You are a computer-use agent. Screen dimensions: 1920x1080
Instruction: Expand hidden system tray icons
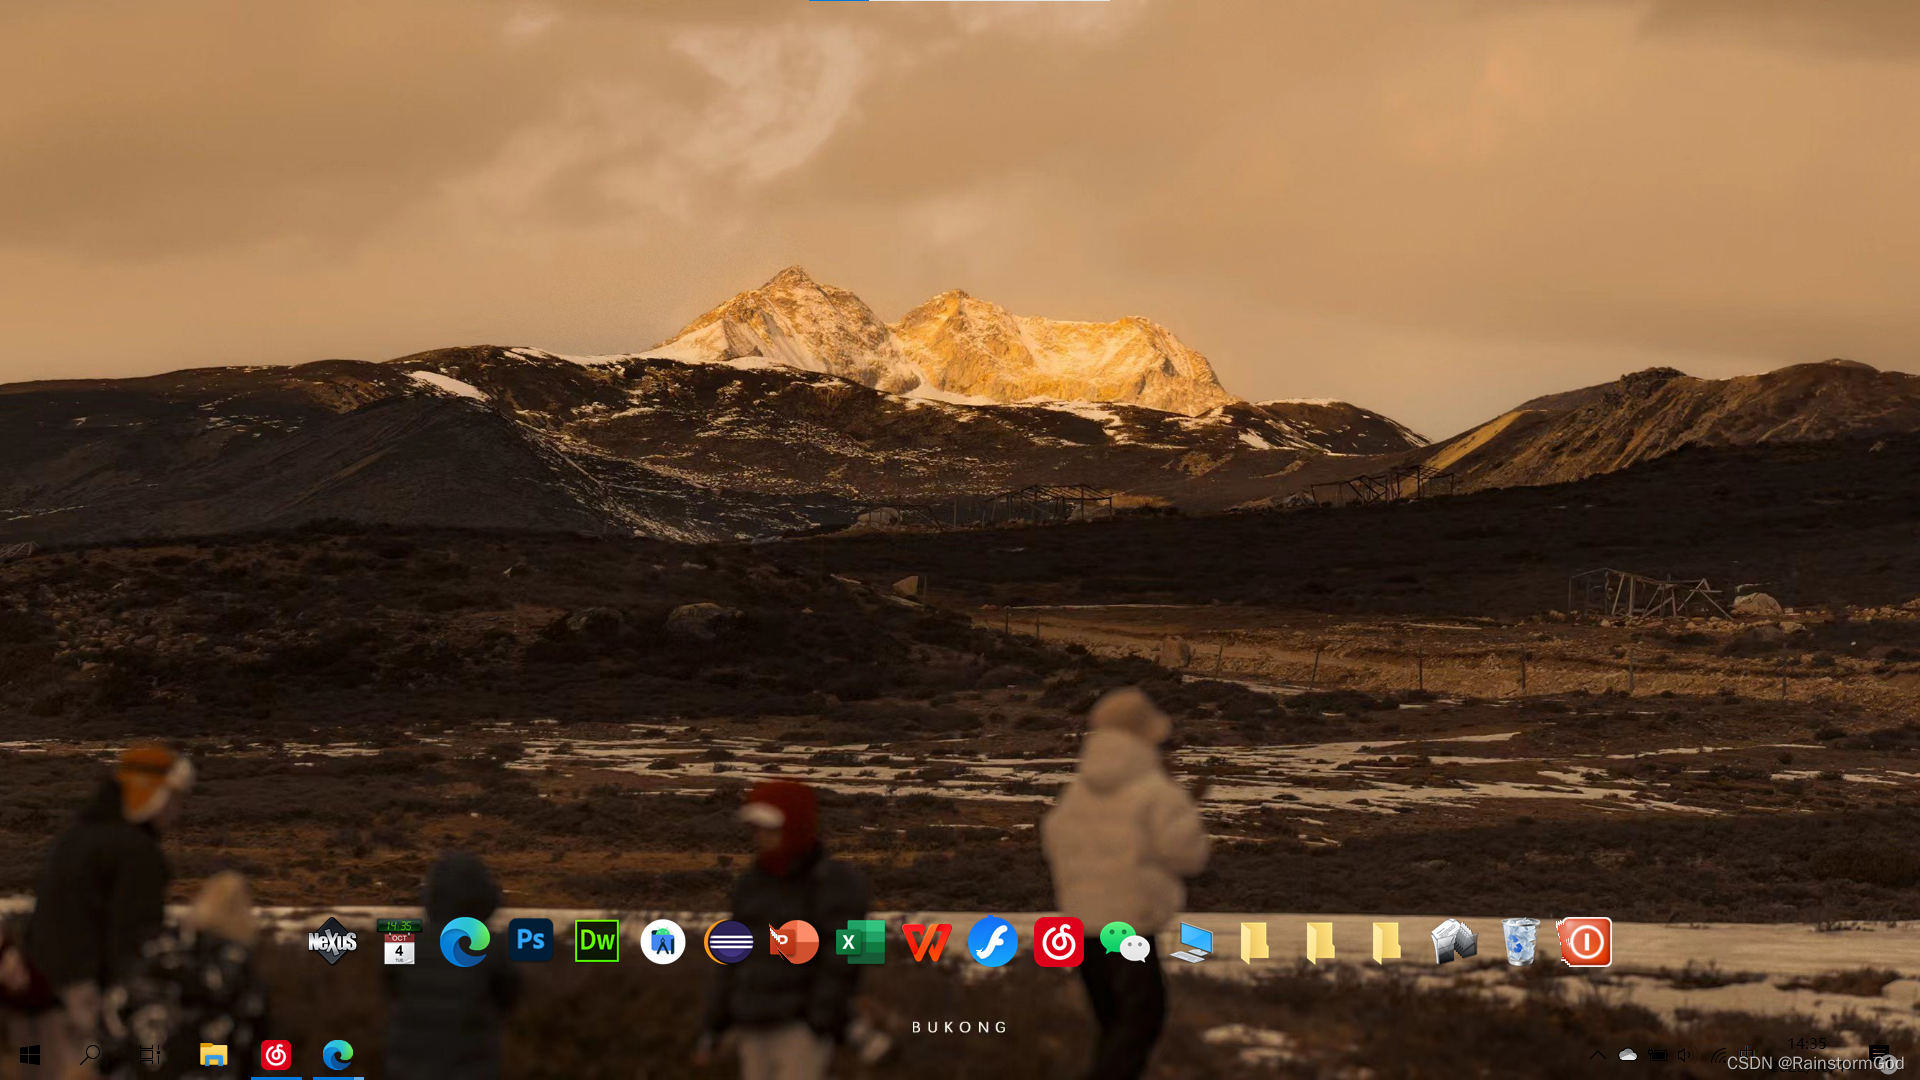[1597, 1055]
